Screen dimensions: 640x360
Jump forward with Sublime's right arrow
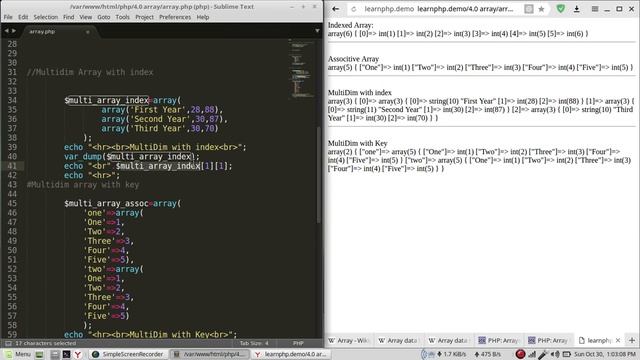(14, 31)
